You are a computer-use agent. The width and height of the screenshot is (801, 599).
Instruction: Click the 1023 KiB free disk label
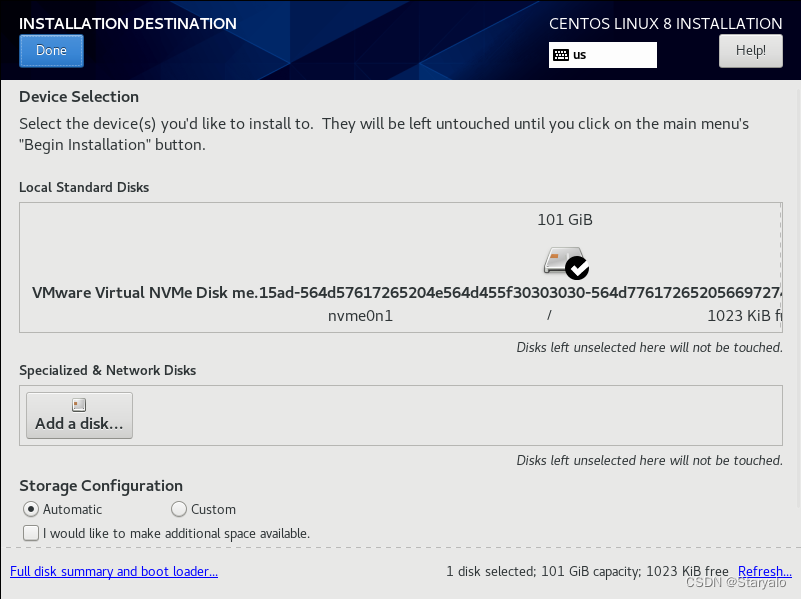pyautogui.click(x=744, y=316)
